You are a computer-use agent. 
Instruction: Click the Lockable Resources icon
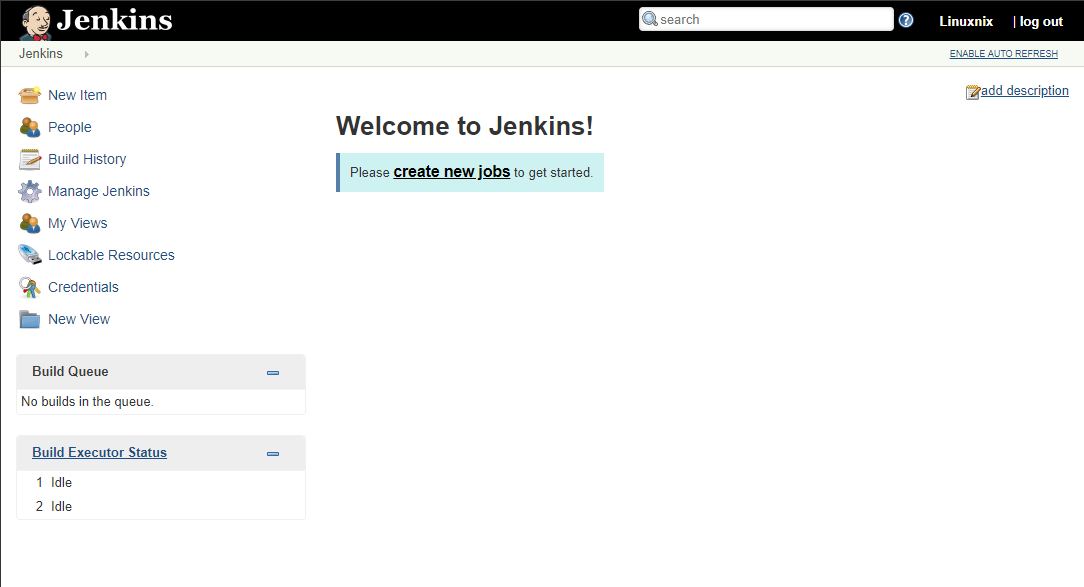(30, 255)
